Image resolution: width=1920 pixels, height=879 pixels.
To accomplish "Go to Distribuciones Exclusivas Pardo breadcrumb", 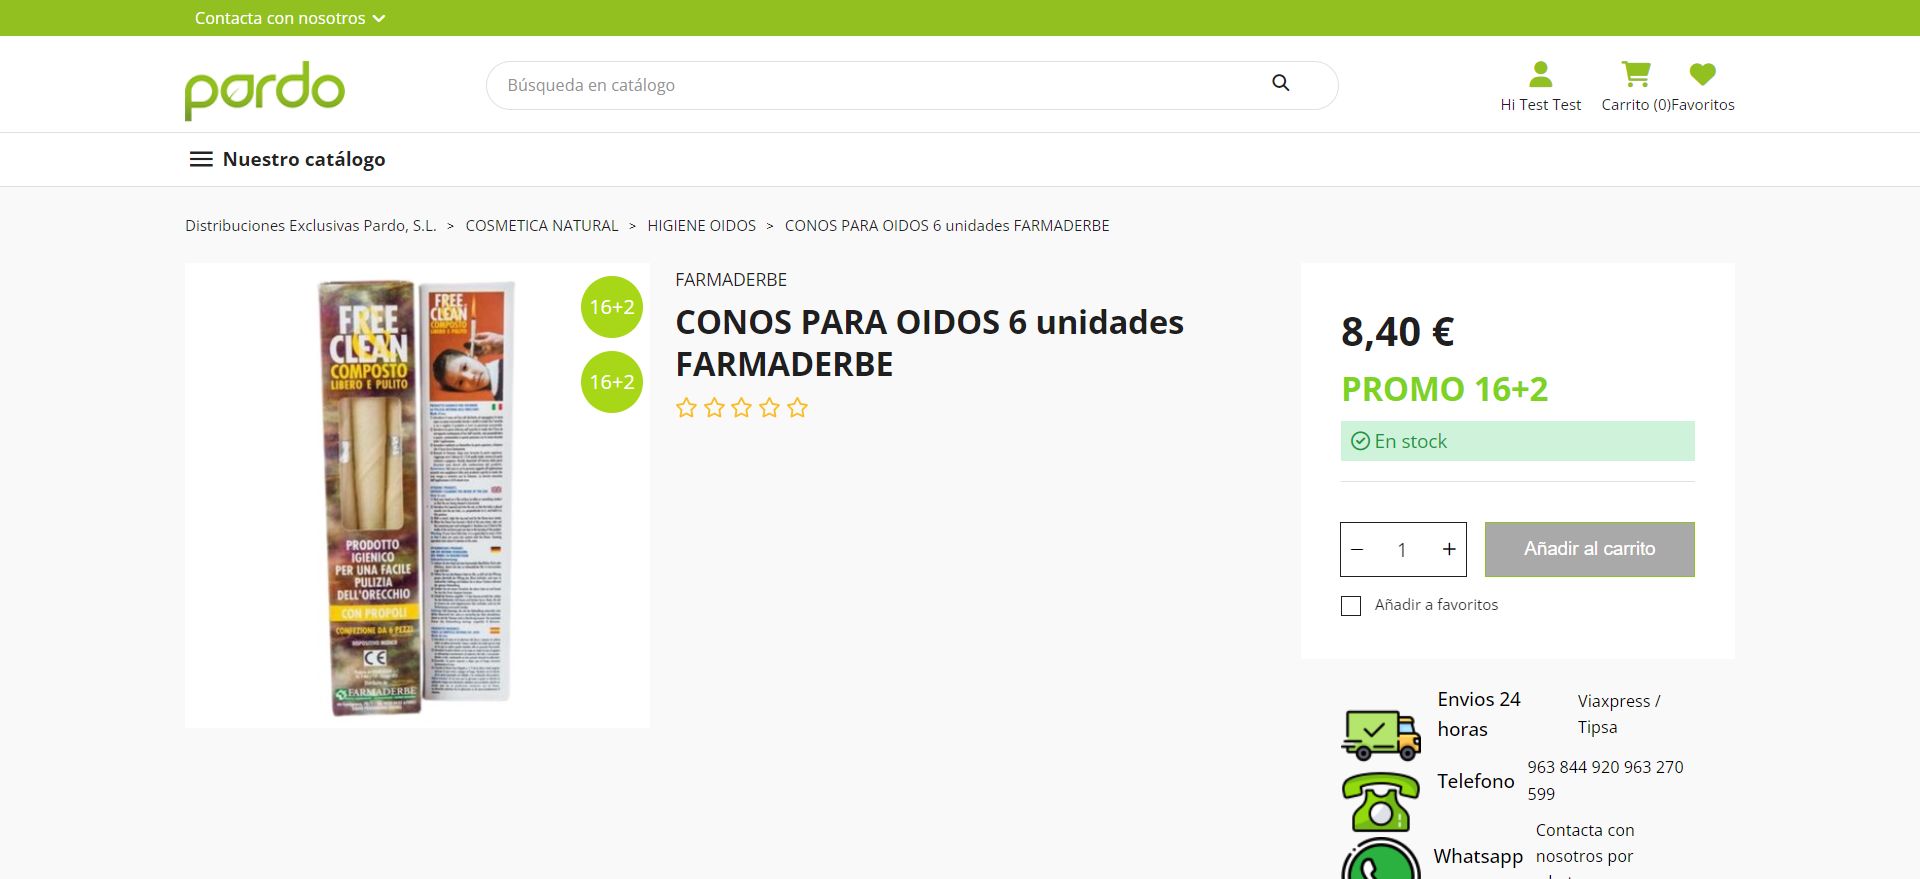I will (x=311, y=226).
